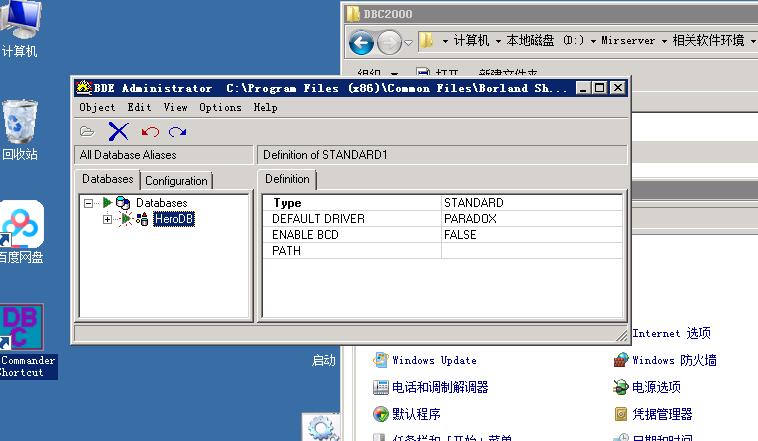Click the Open folder toolbar icon
758x441 pixels.
pos(87,131)
